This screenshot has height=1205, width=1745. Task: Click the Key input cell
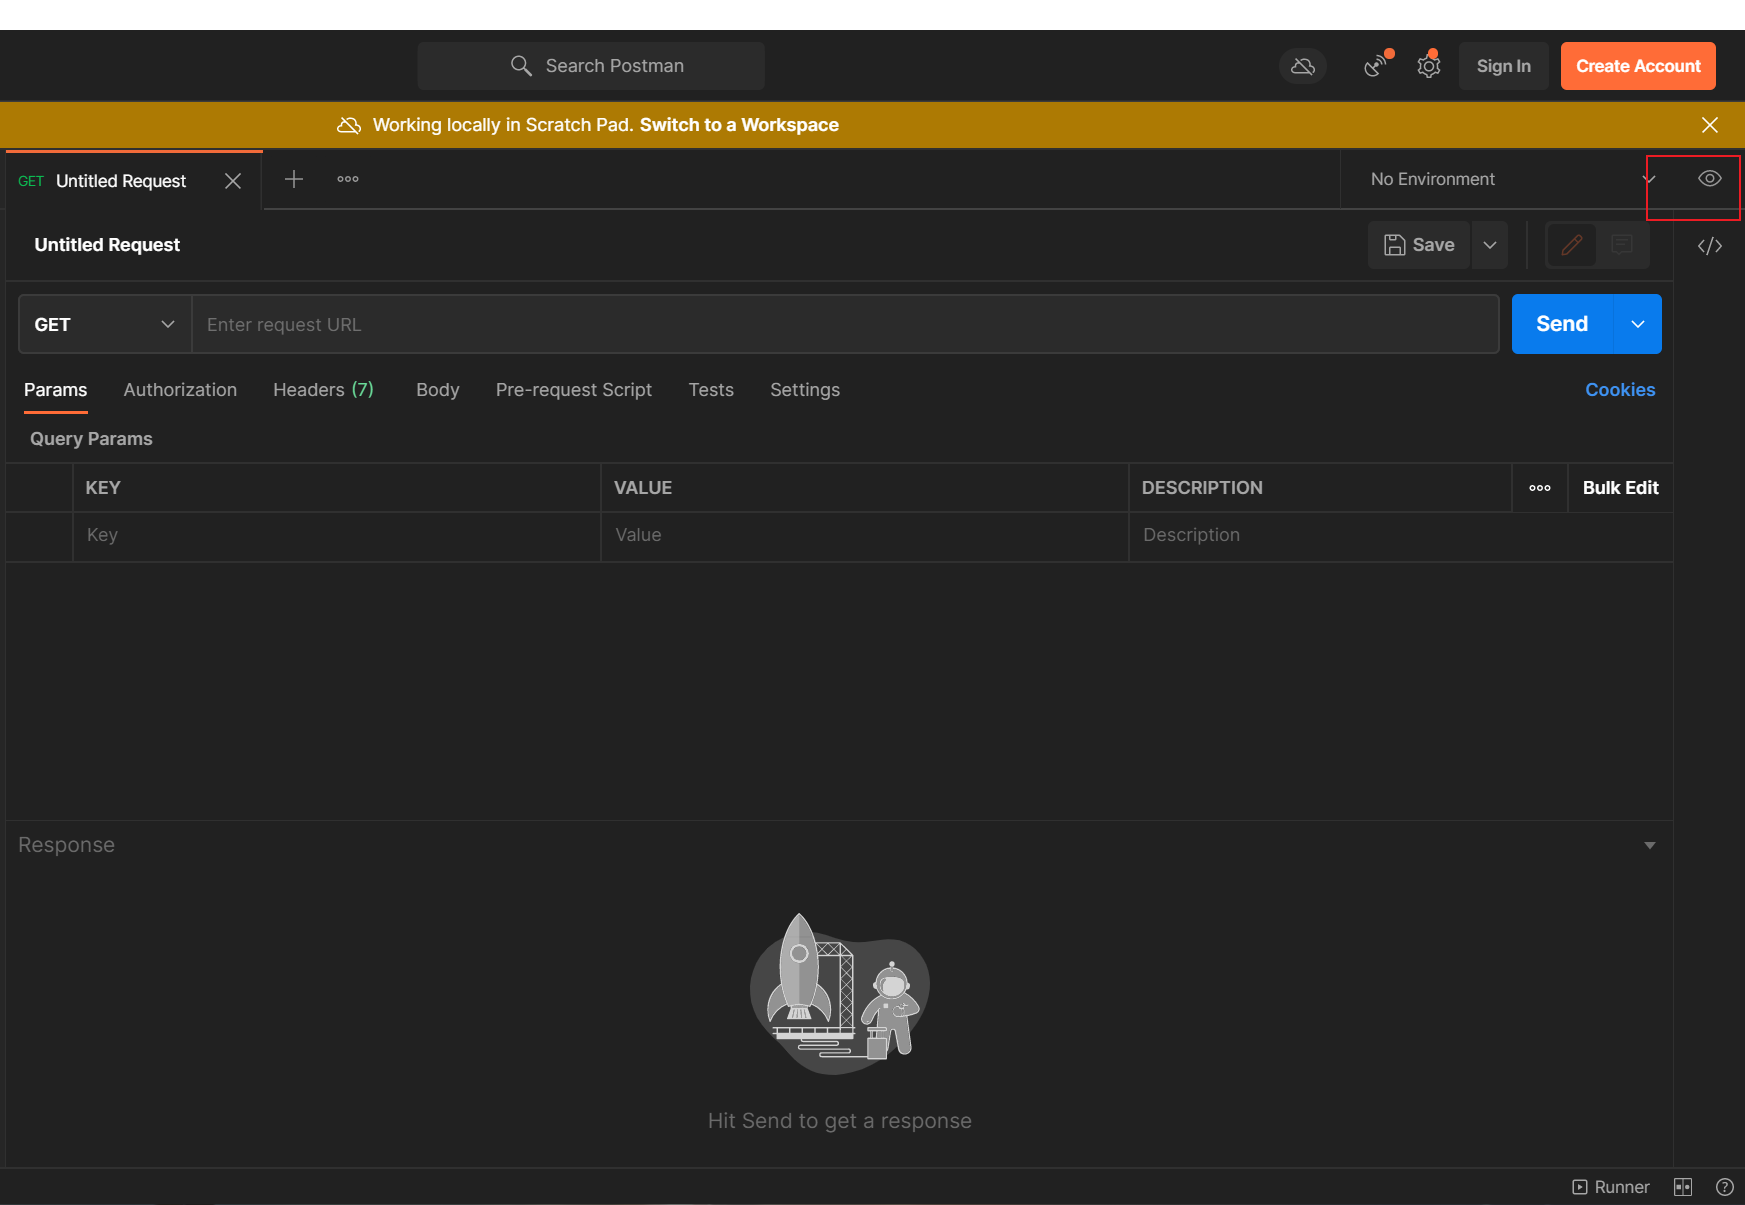click(336, 535)
